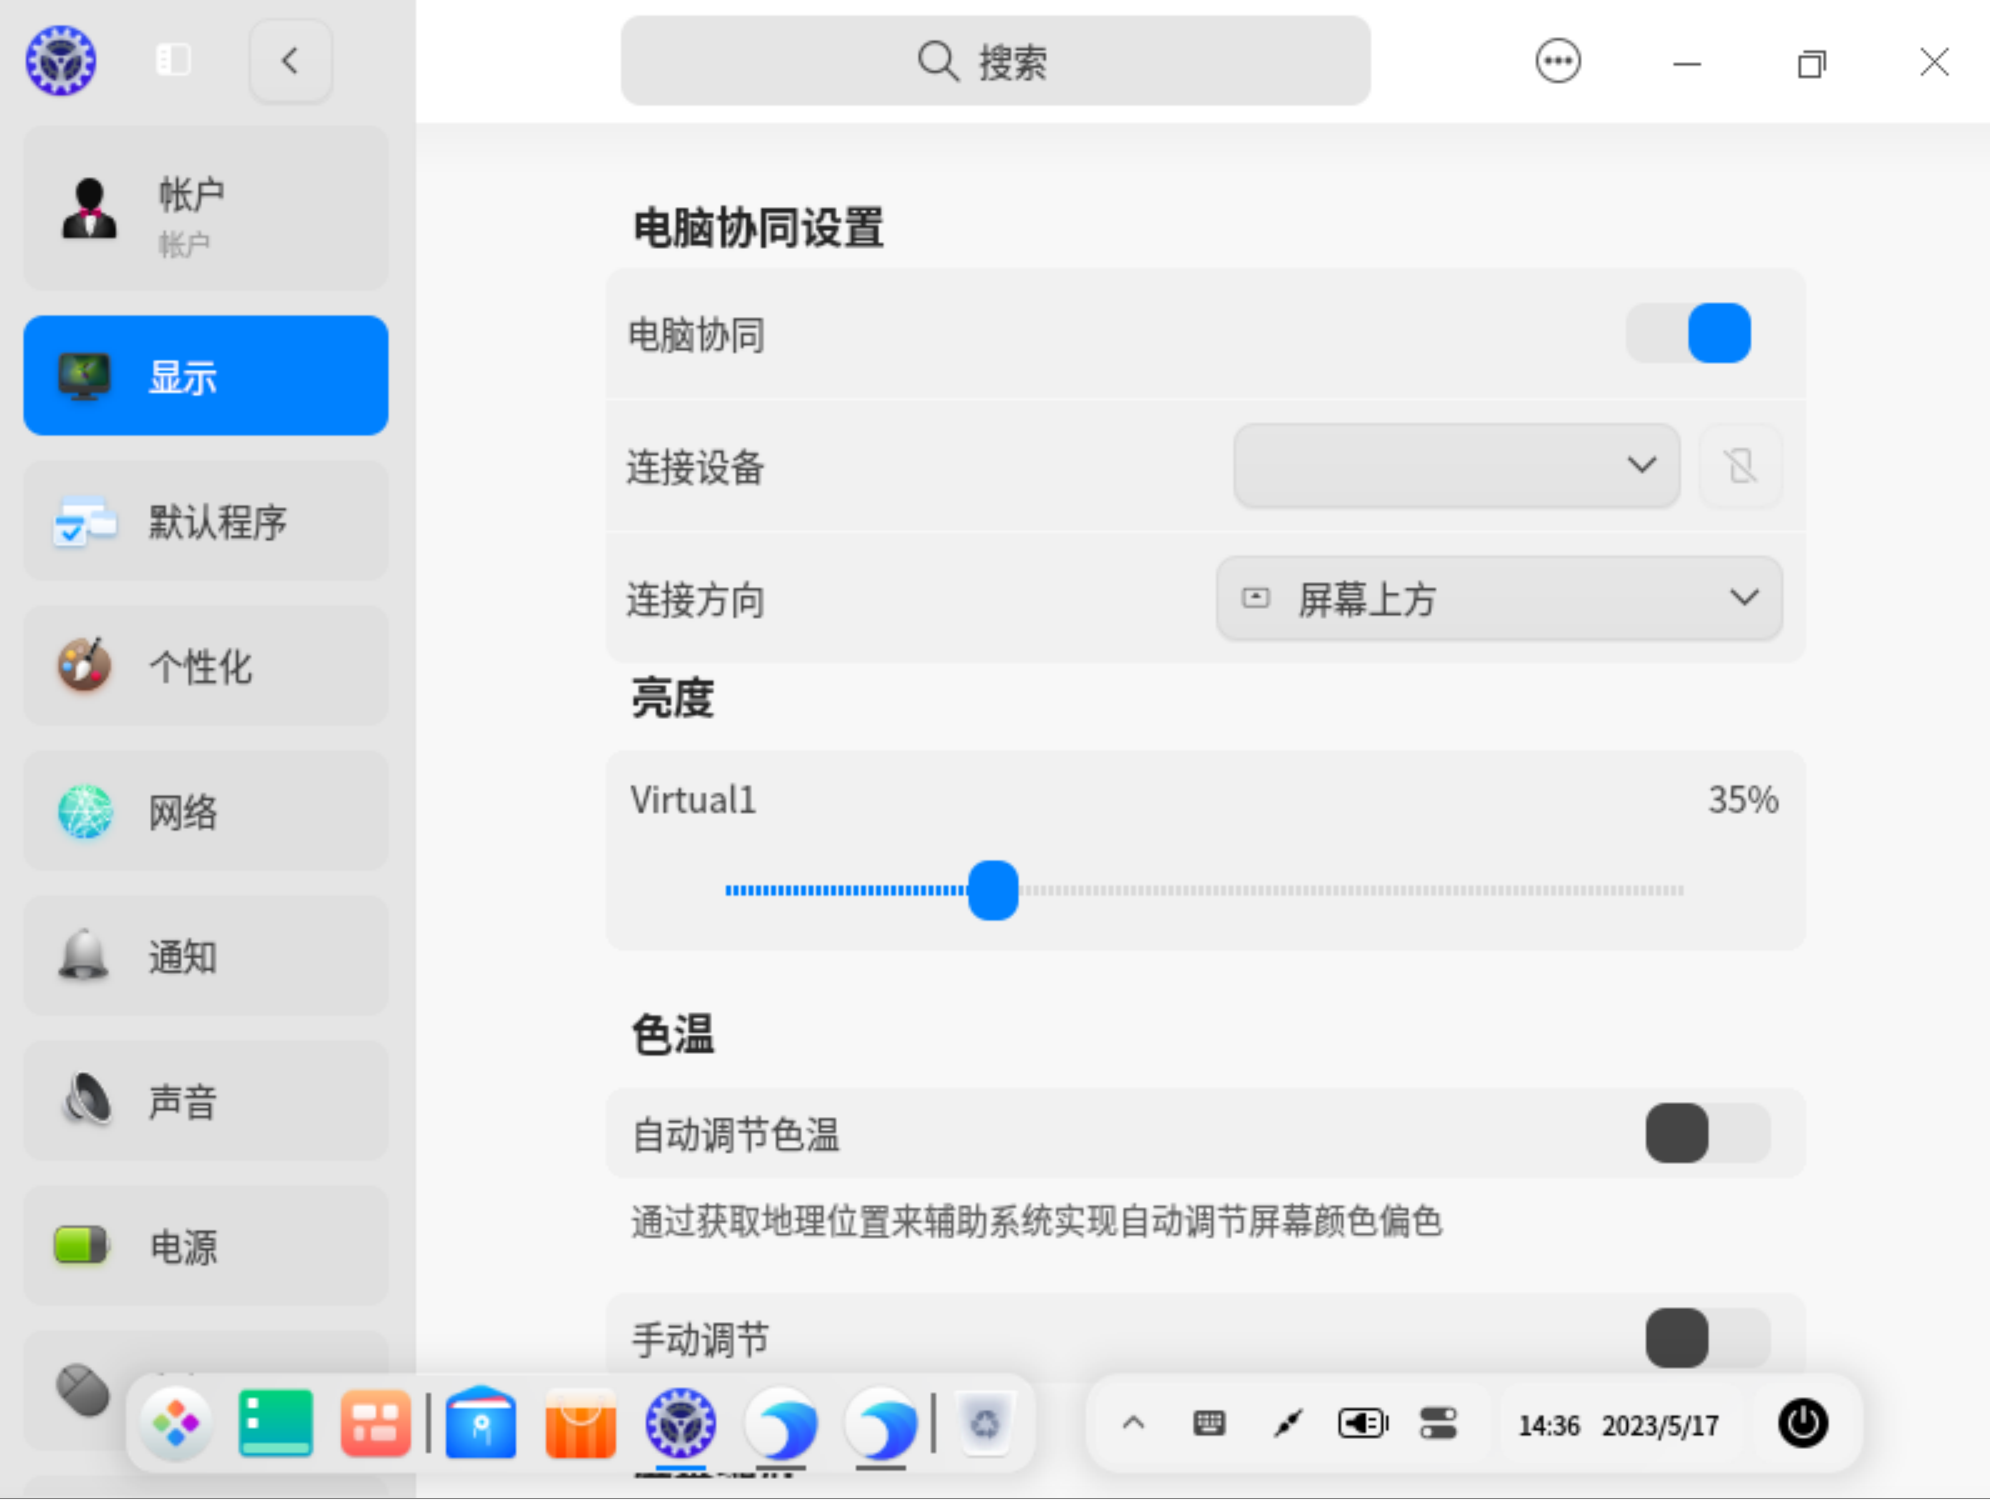This screenshot has width=1990, height=1500.
Task: Go back using the left arrow button
Action: pyautogui.click(x=290, y=61)
